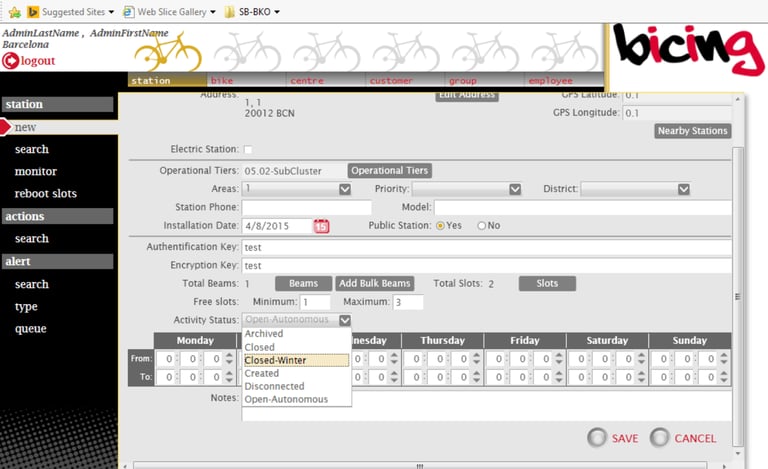Select Public Station Yes radio button
Screen dimensions: 768x469
tap(440, 226)
